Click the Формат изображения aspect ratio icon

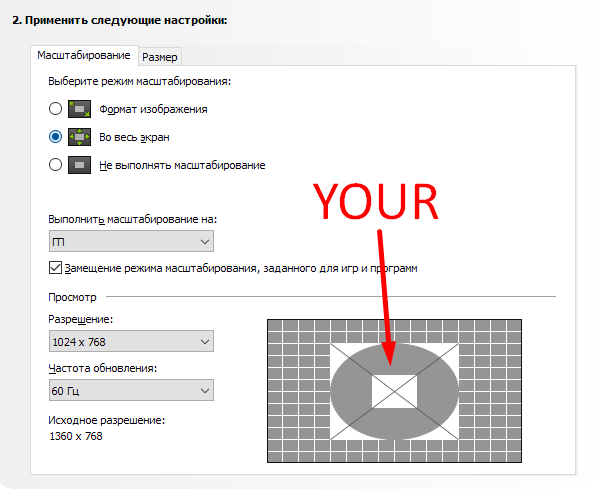point(80,109)
